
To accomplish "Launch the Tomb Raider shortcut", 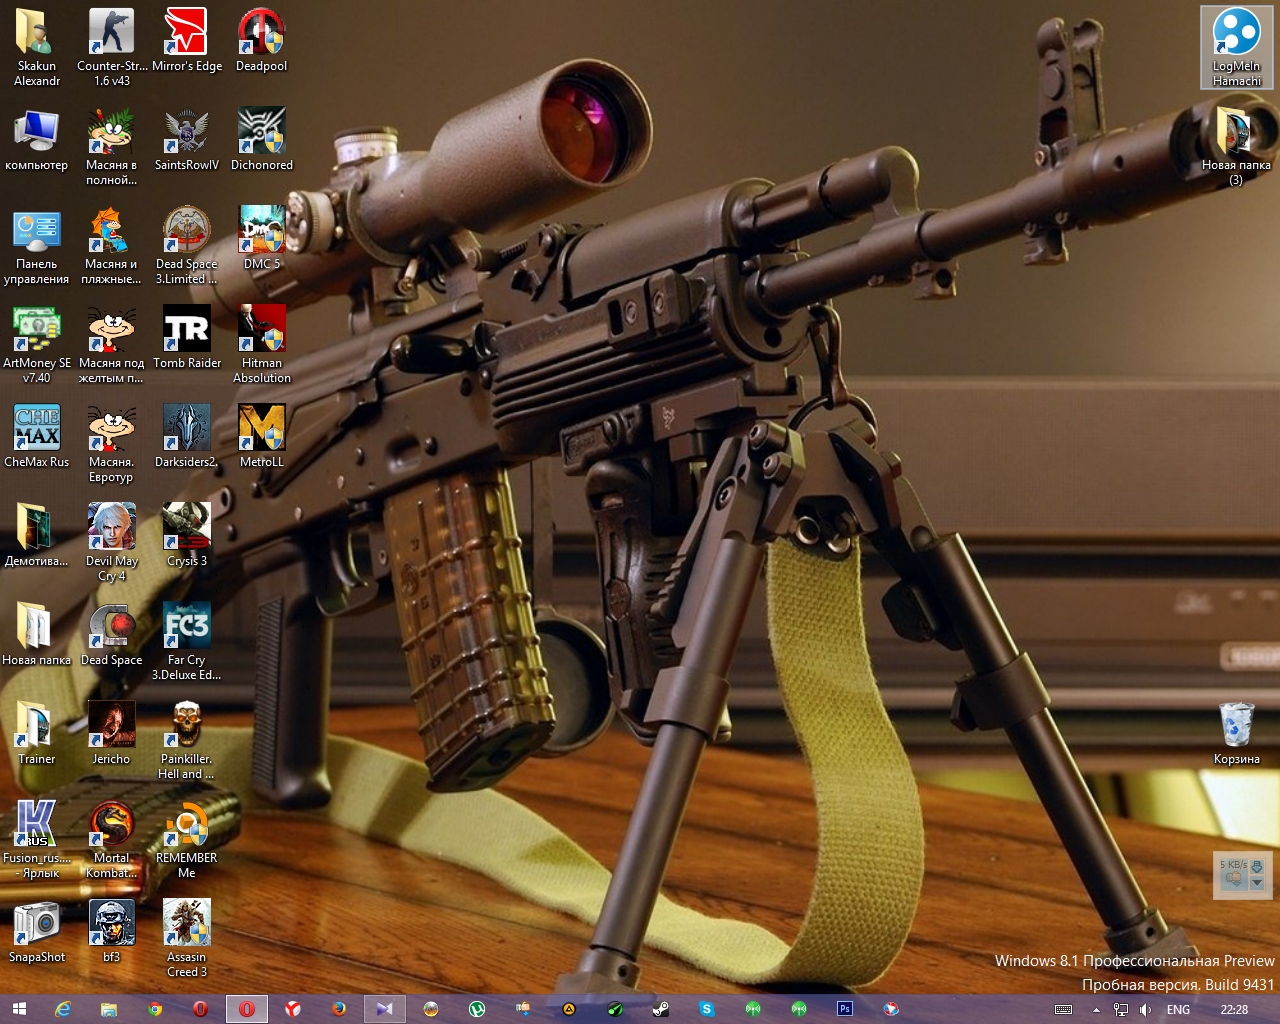I will [x=187, y=337].
